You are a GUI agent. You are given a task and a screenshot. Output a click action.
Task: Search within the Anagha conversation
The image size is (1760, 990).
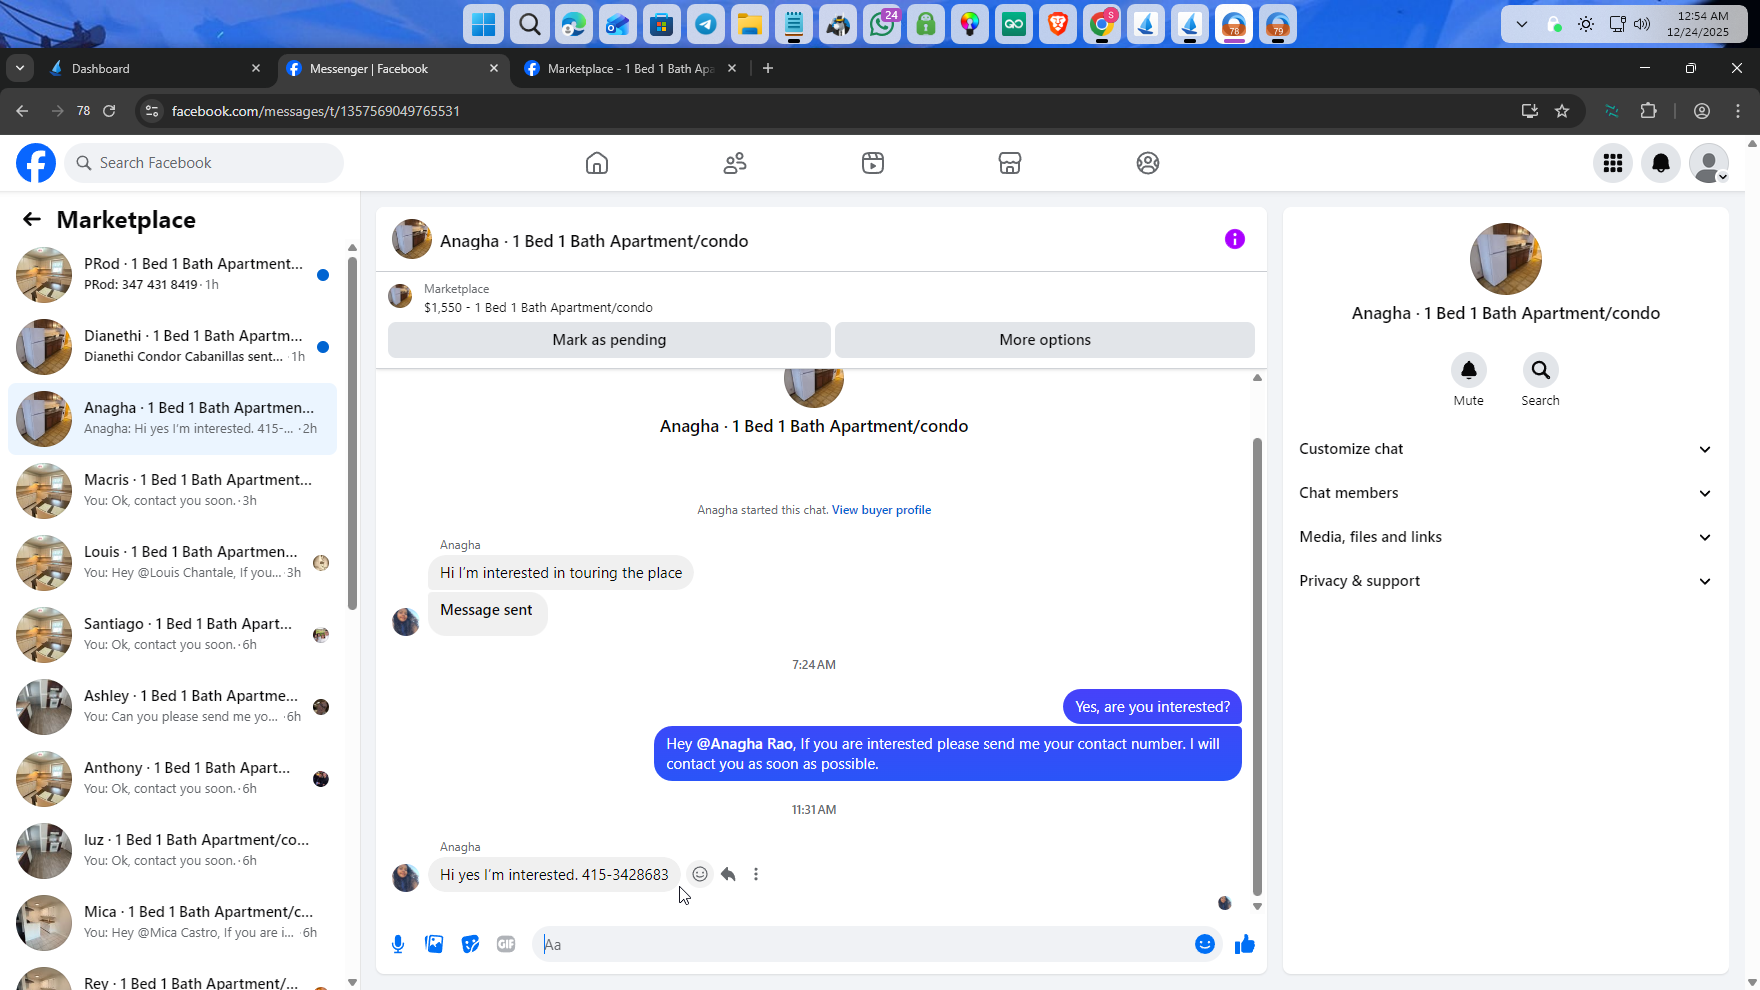click(x=1541, y=370)
